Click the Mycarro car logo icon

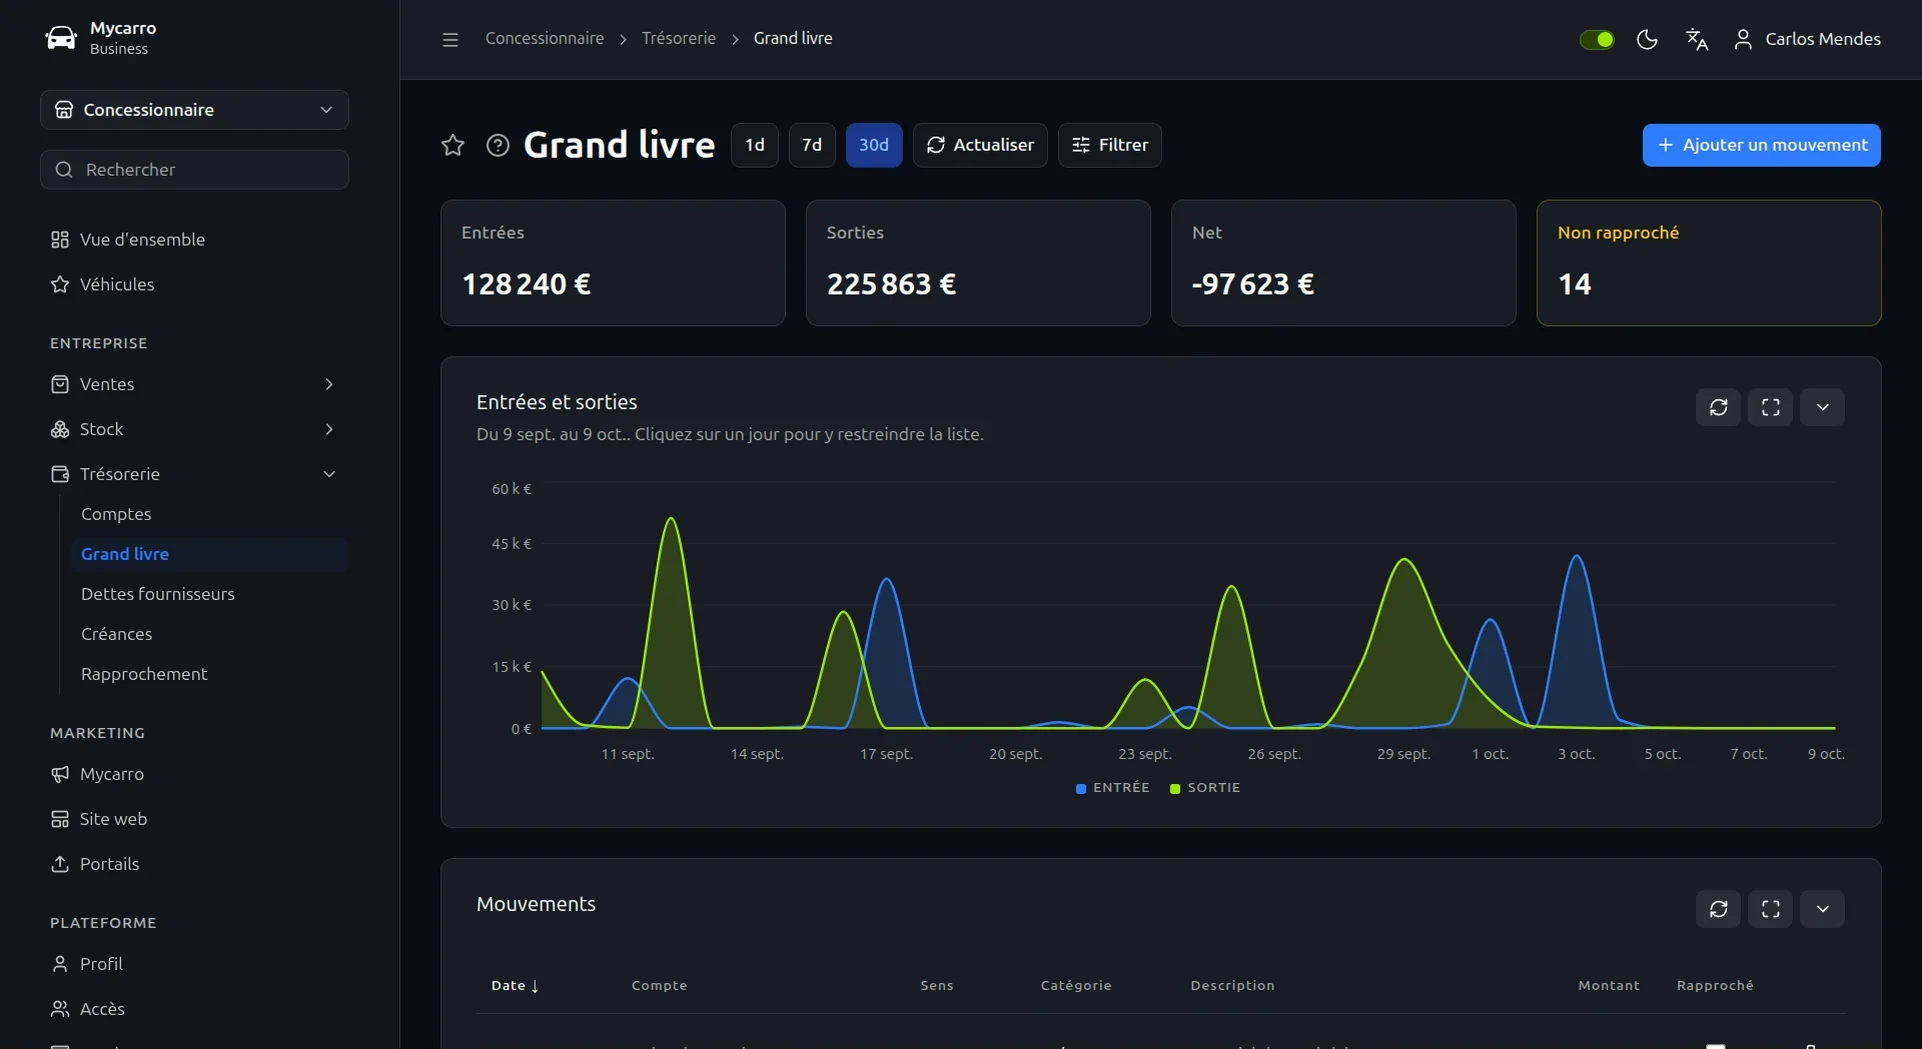61,38
